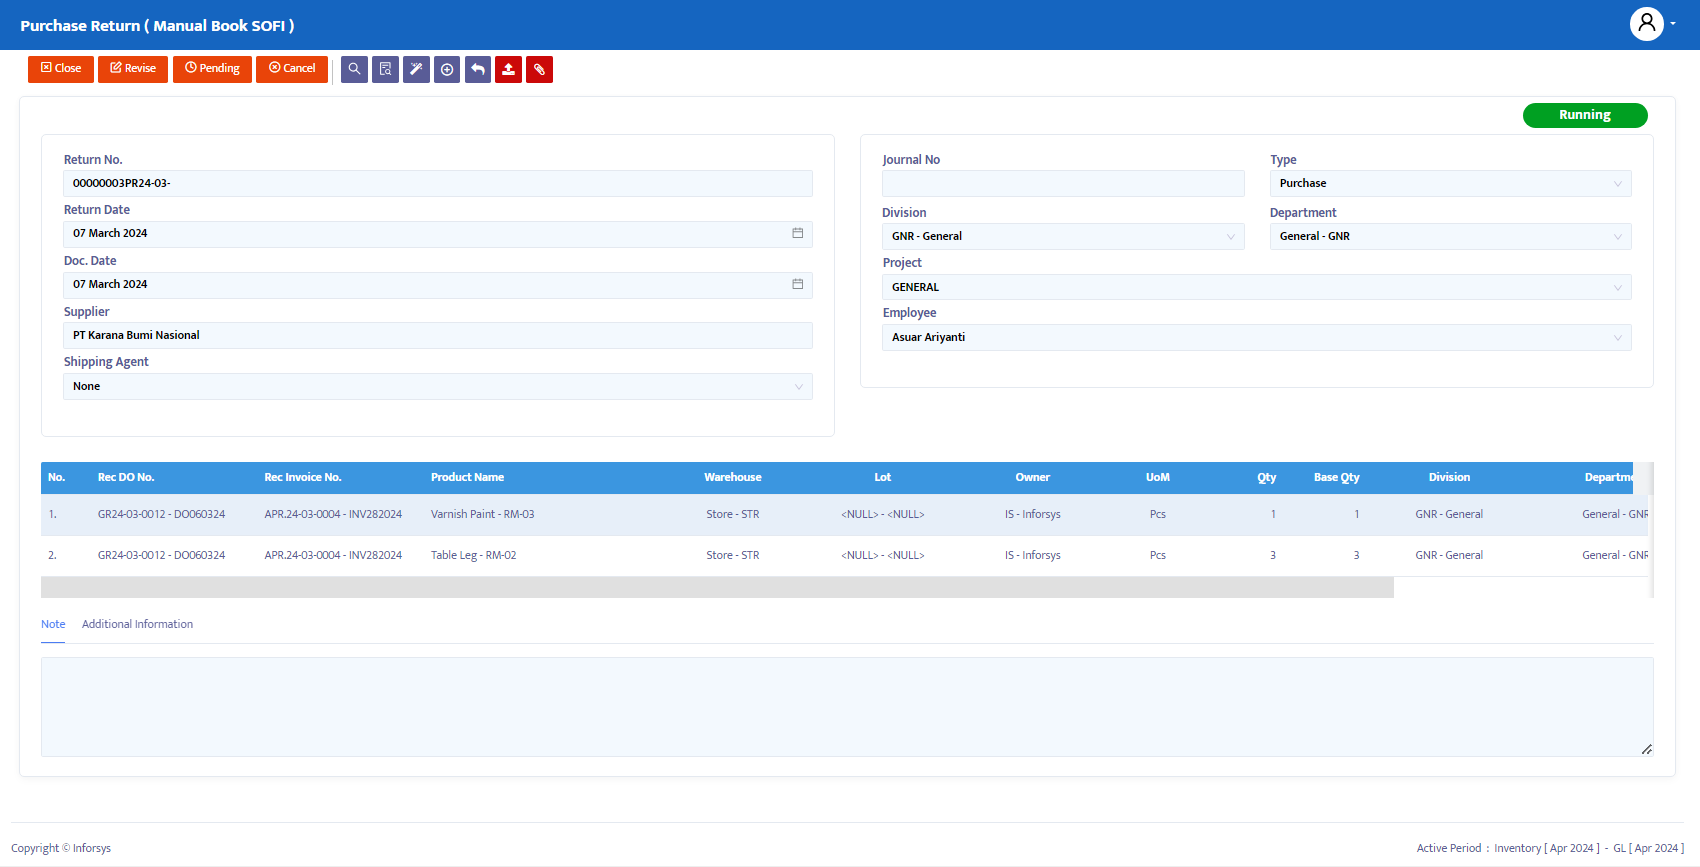This screenshot has height=867, width=1700.
Task: Click APR.24-03-0004 - INV282024 in row 2
Action: click(x=333, y=555)
